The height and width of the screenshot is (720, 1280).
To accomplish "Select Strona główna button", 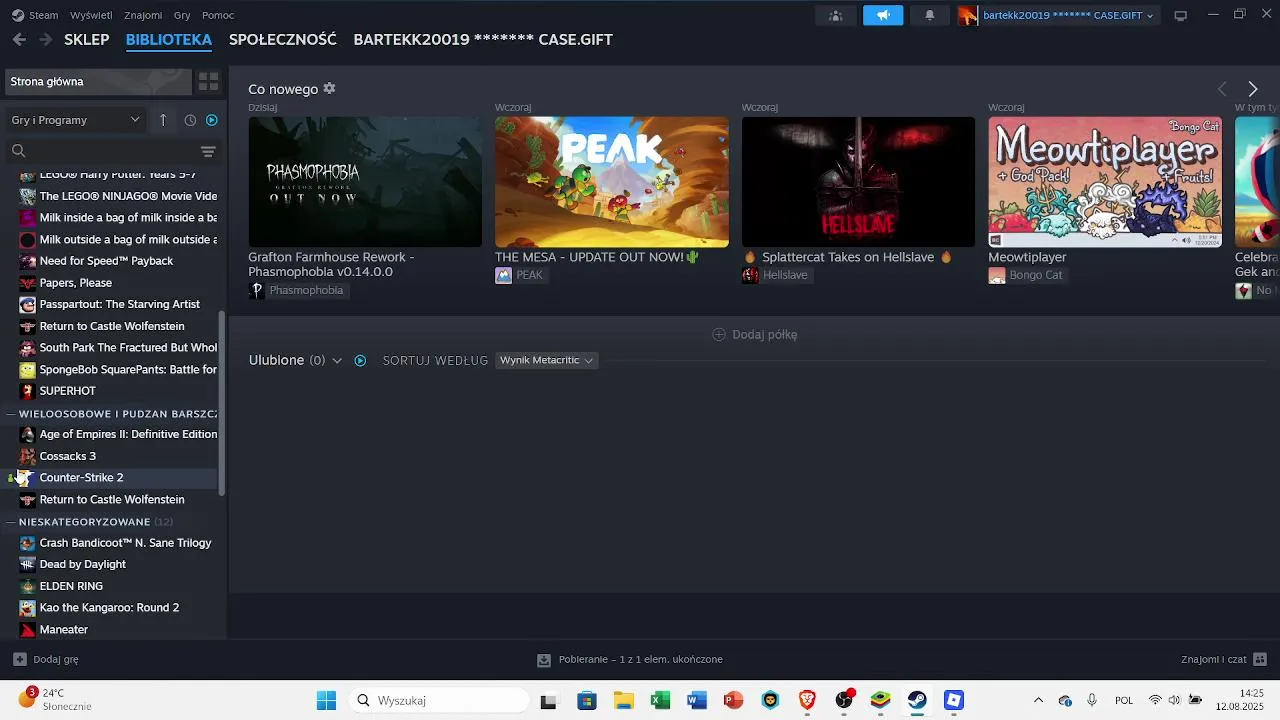I will pos(98,82).
